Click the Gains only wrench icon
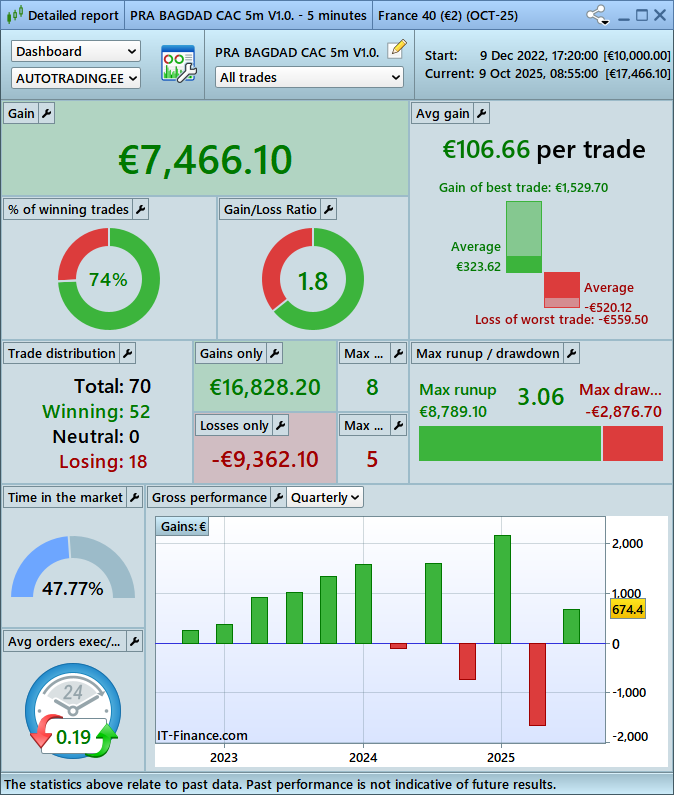Image resolution: width=674 pixels, height=795 pixels. 275,353
